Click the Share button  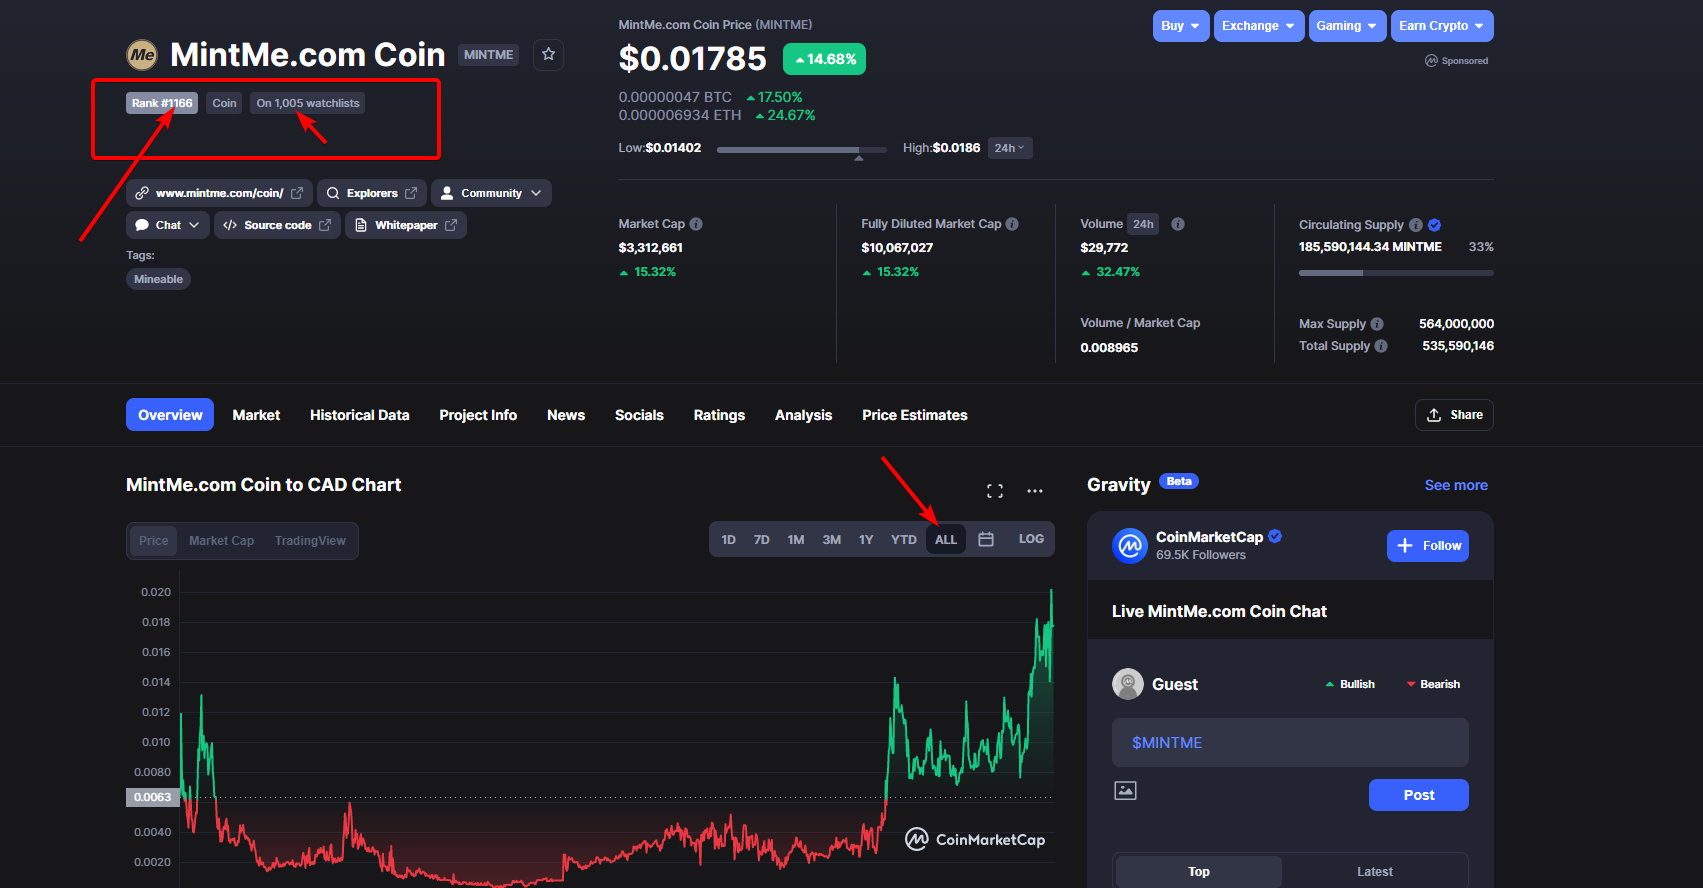[1454, 415]
